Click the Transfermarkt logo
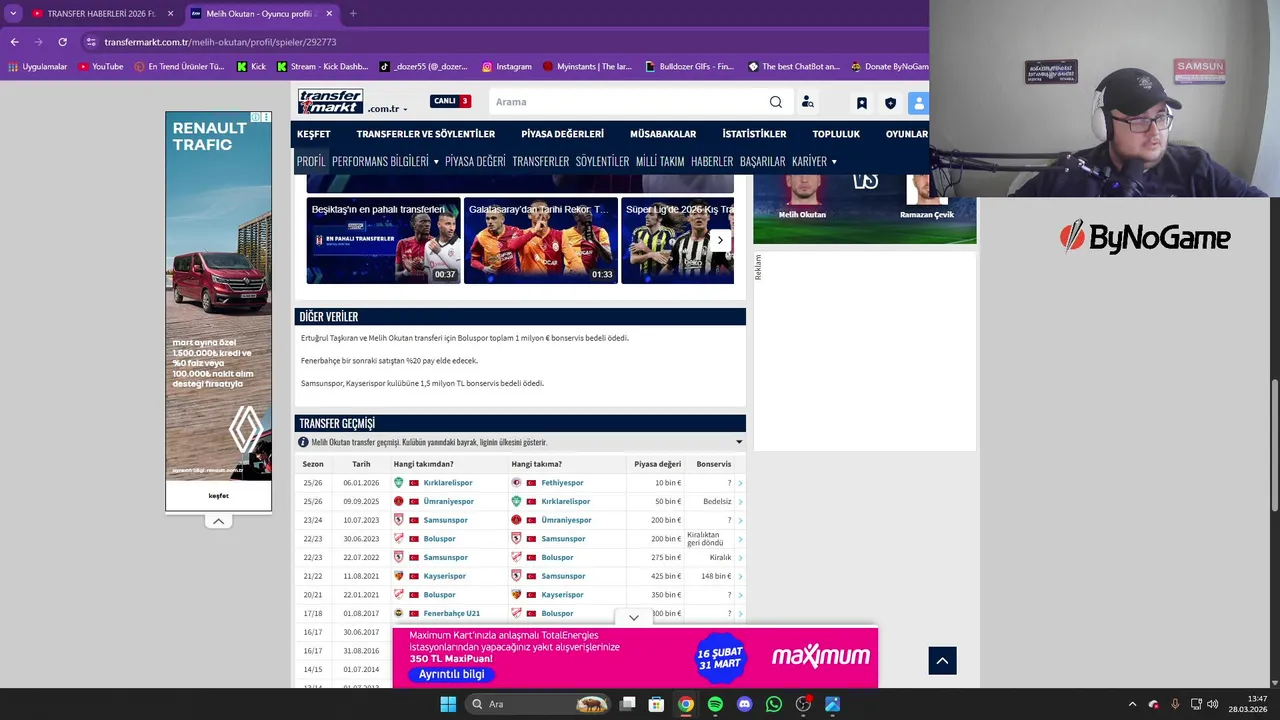Image resolution: width=1280 pixels, height=720 pixels. pyautogui.click(x=331, y=101)
